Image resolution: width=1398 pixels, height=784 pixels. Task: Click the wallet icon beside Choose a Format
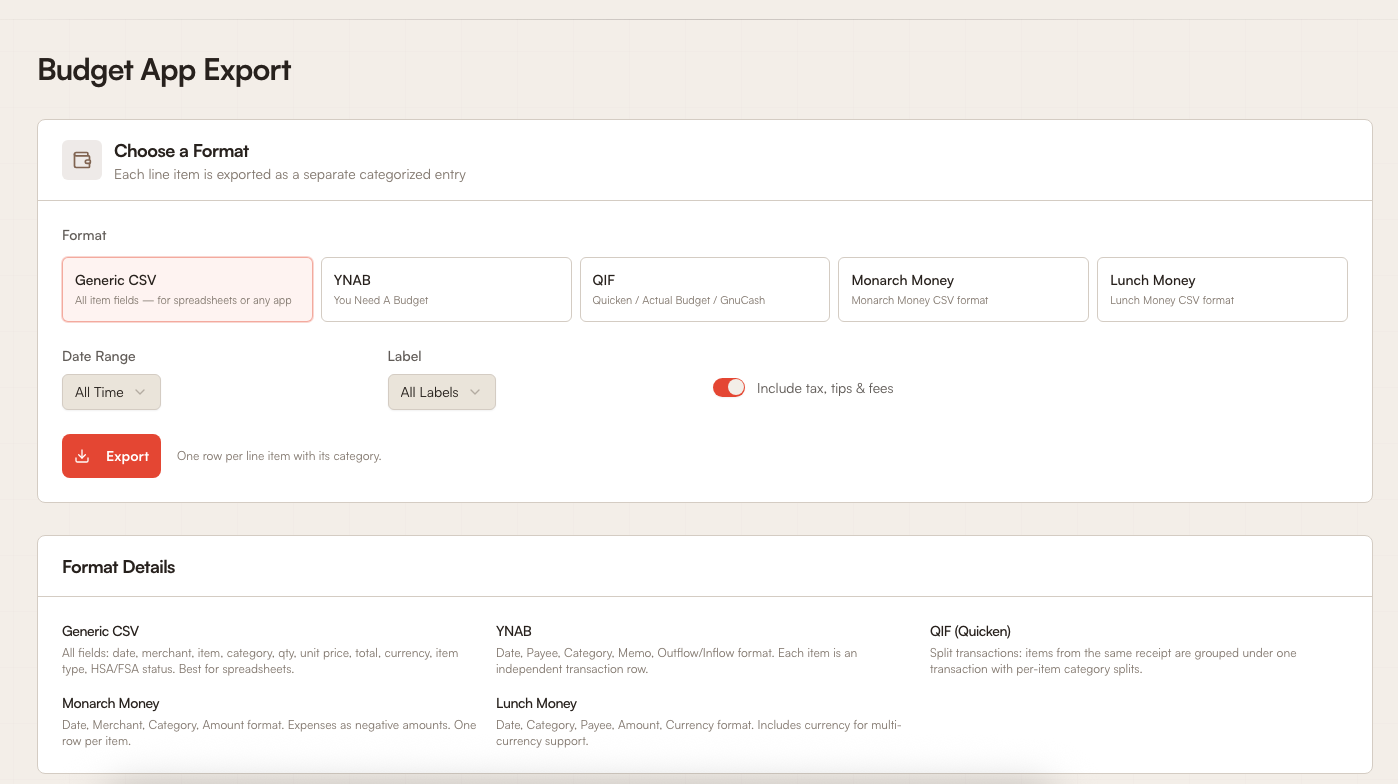[81, 159]
